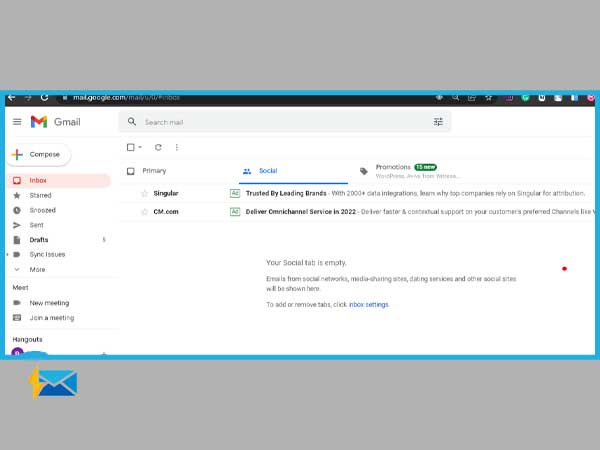Click the Drafts file icon

pos(17,240)
